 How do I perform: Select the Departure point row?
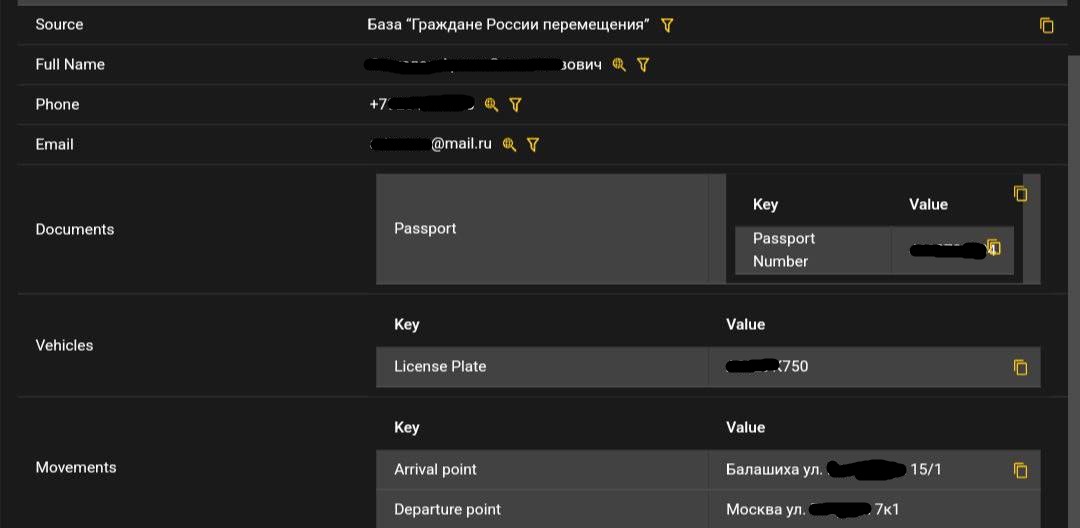(x=708, y=509)
